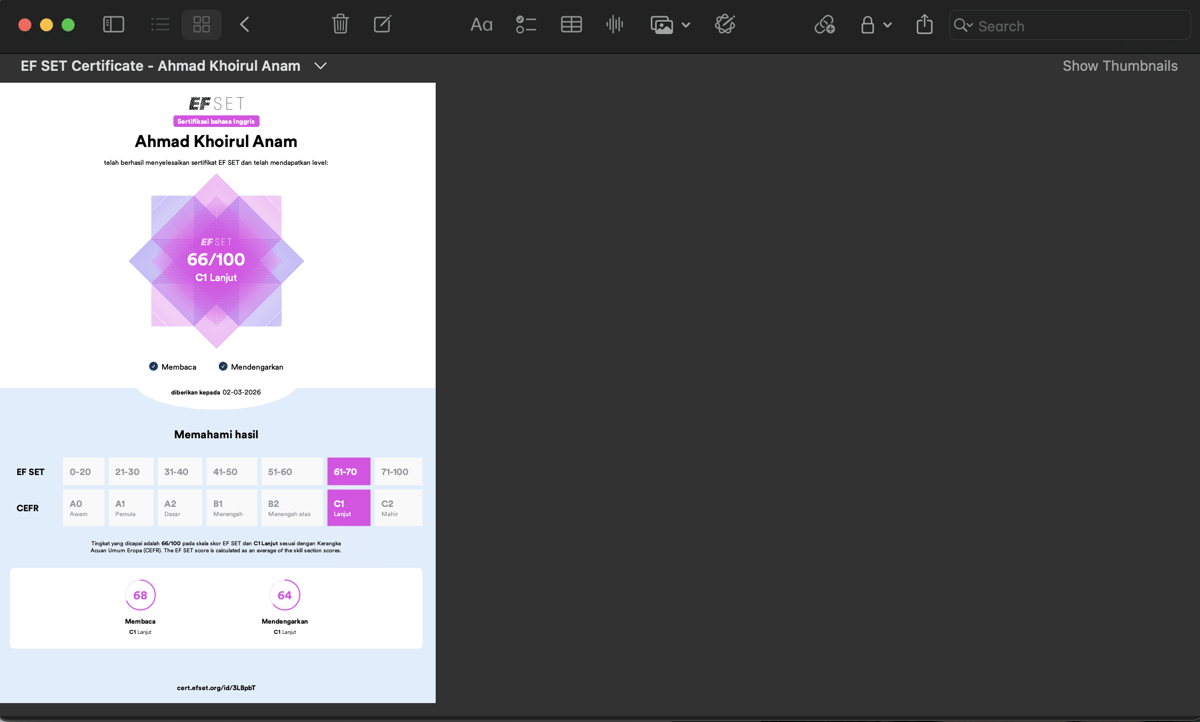This screenshot has height=722, width=1200.
Task: Click the 51-60 score cell
Action: click(292, 472)
